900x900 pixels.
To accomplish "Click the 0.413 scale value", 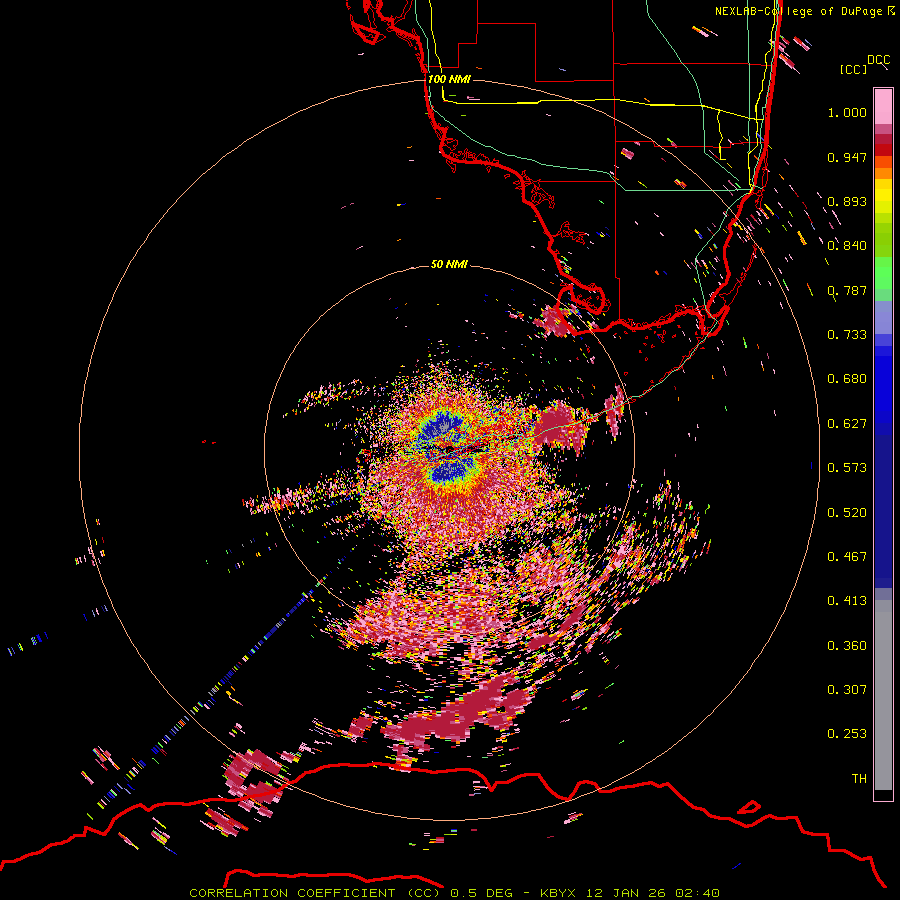I will pyautogui.click(x=847, y=601).
